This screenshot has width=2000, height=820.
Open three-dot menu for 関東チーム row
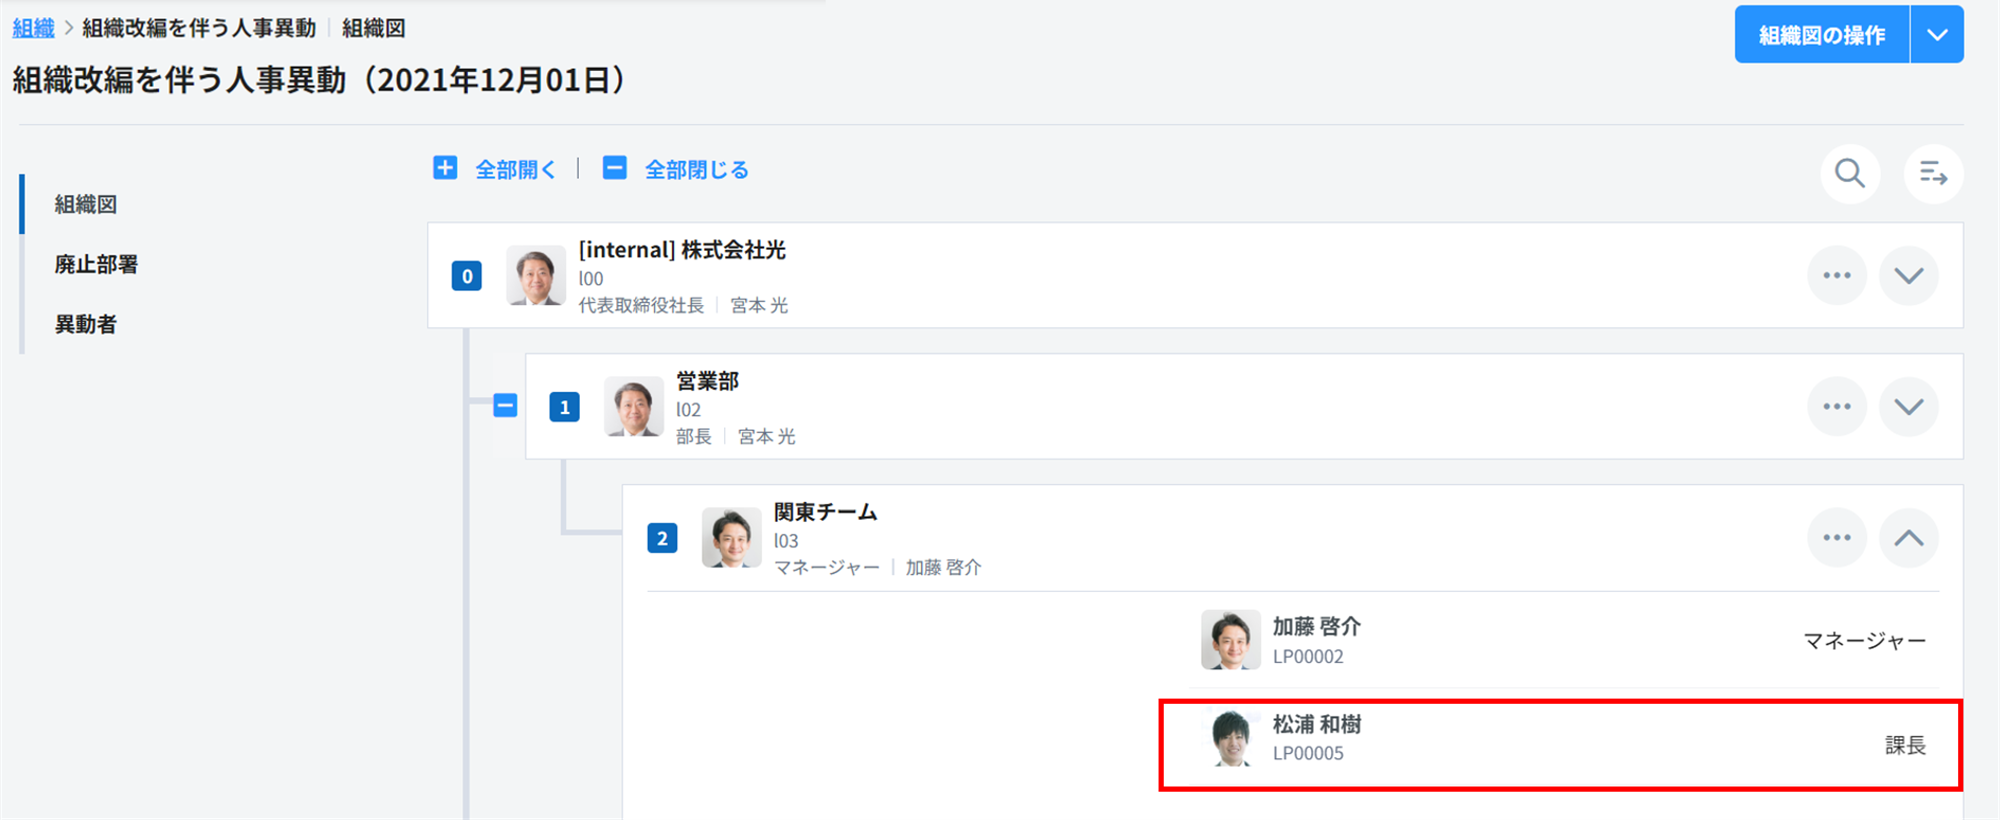1837,538
